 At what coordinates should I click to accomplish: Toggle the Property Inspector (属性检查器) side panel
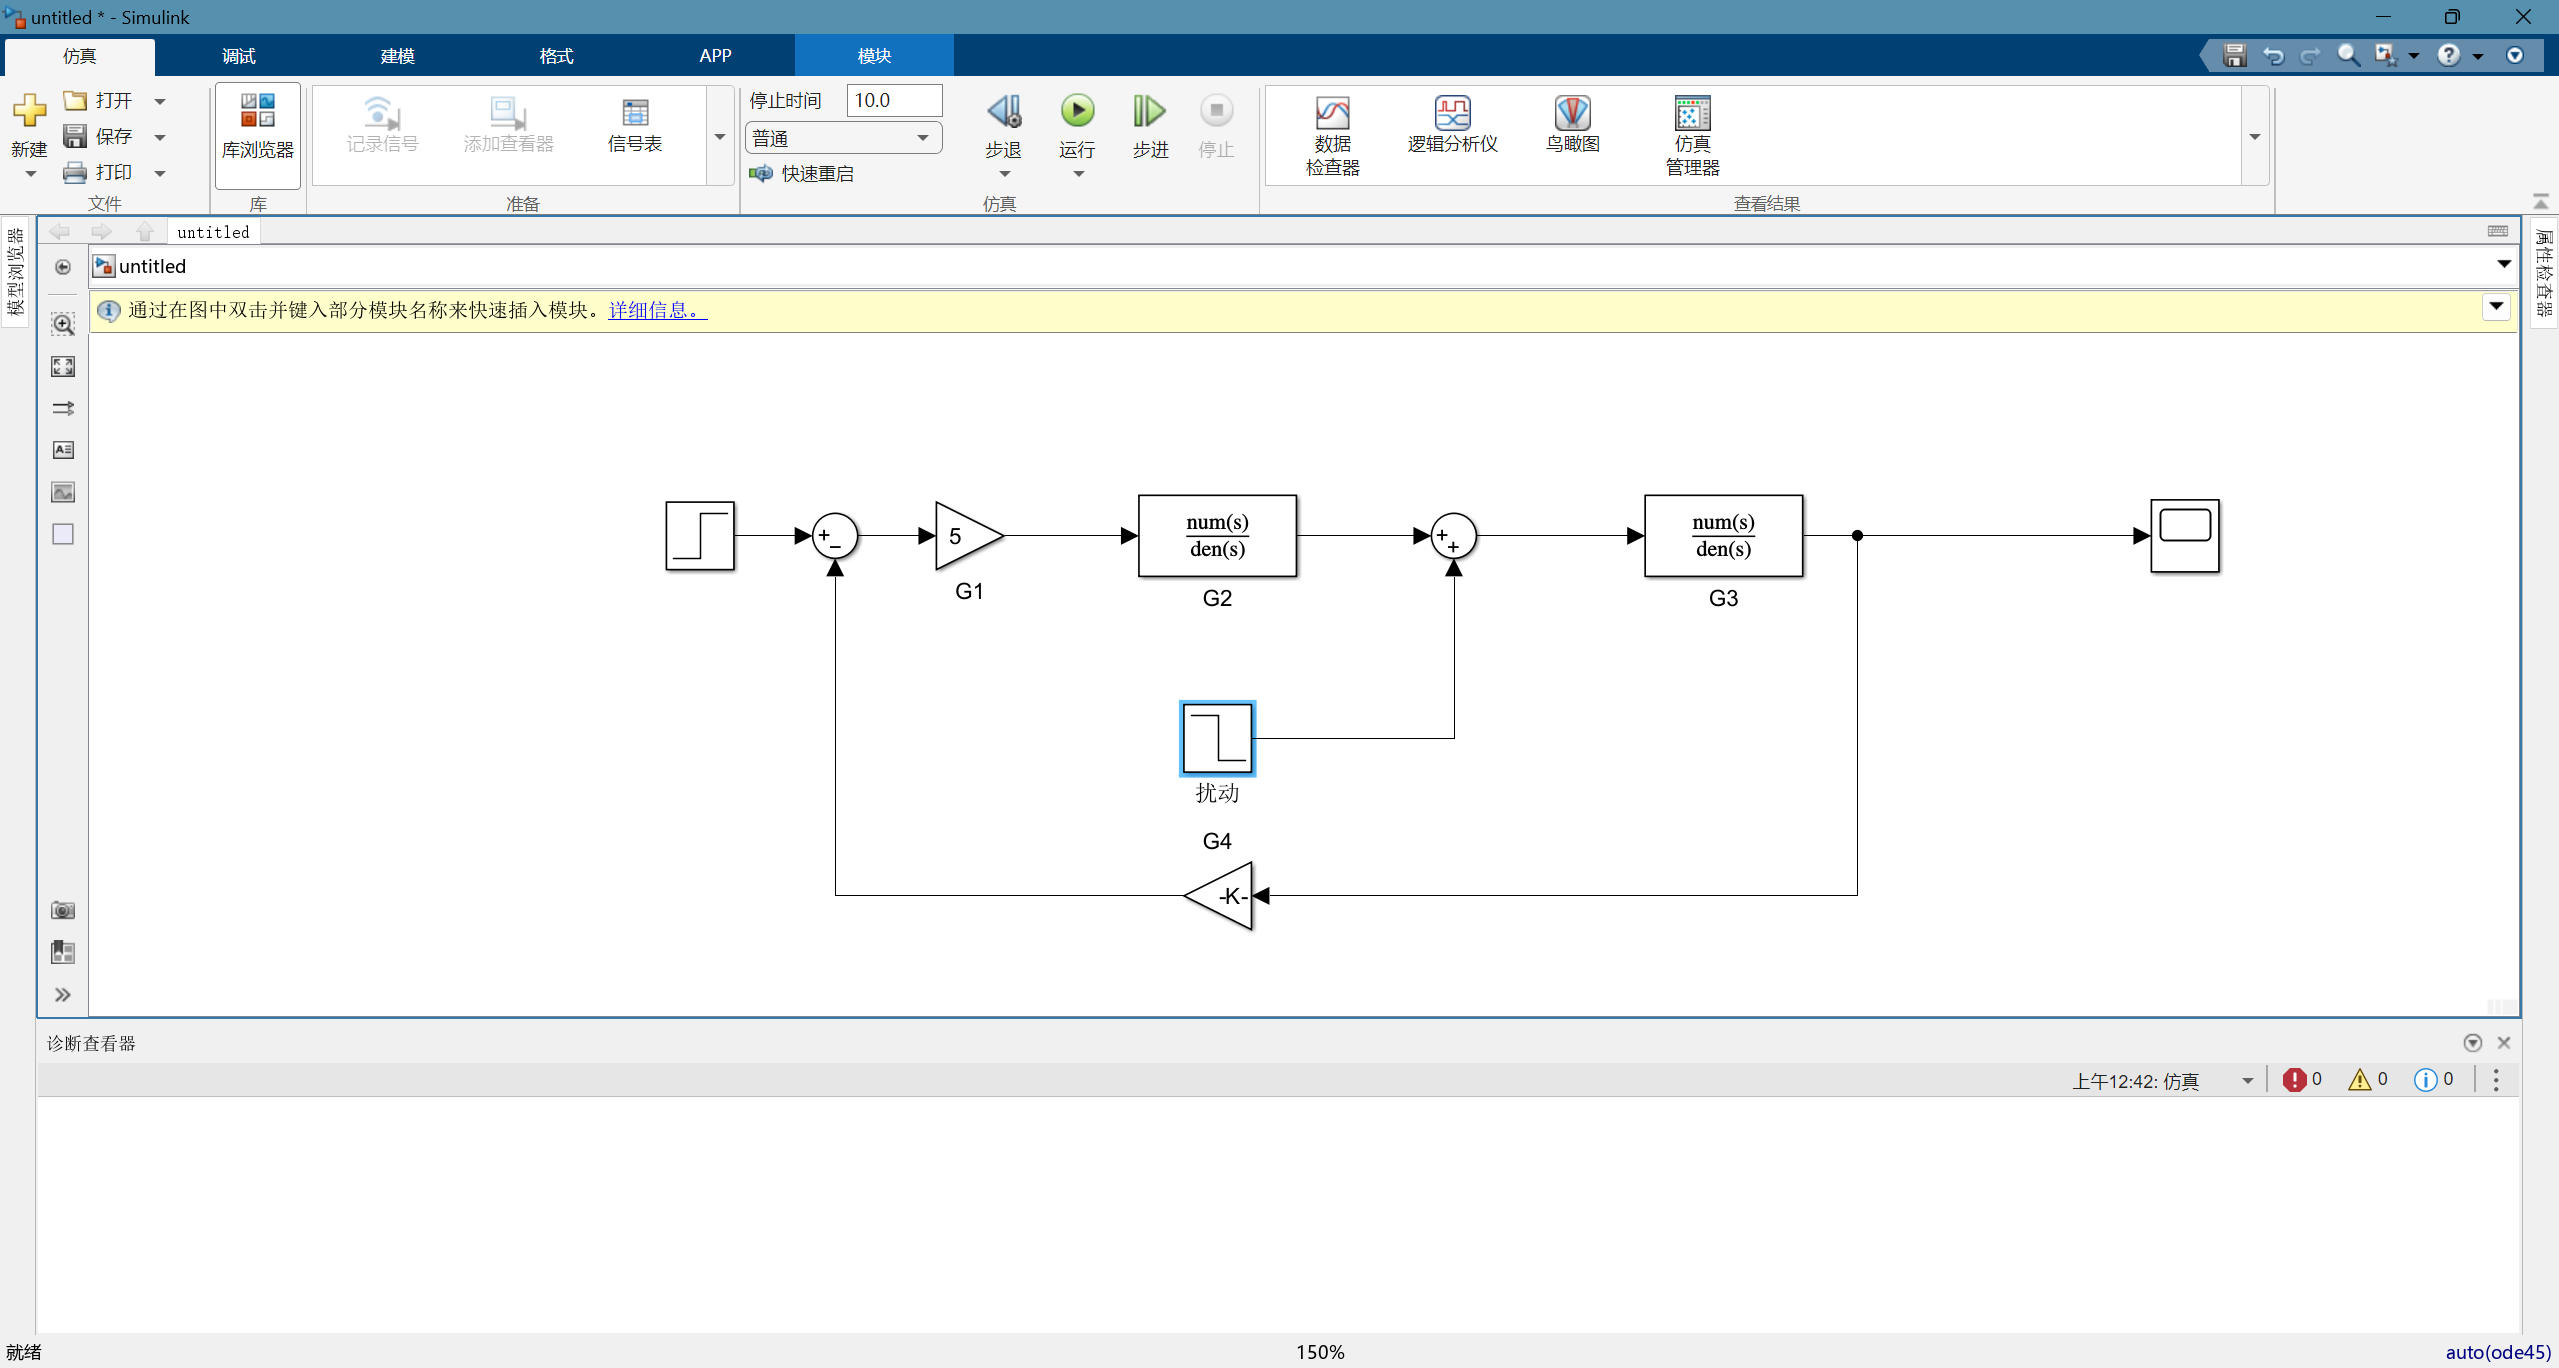(x=2544, y=272)
